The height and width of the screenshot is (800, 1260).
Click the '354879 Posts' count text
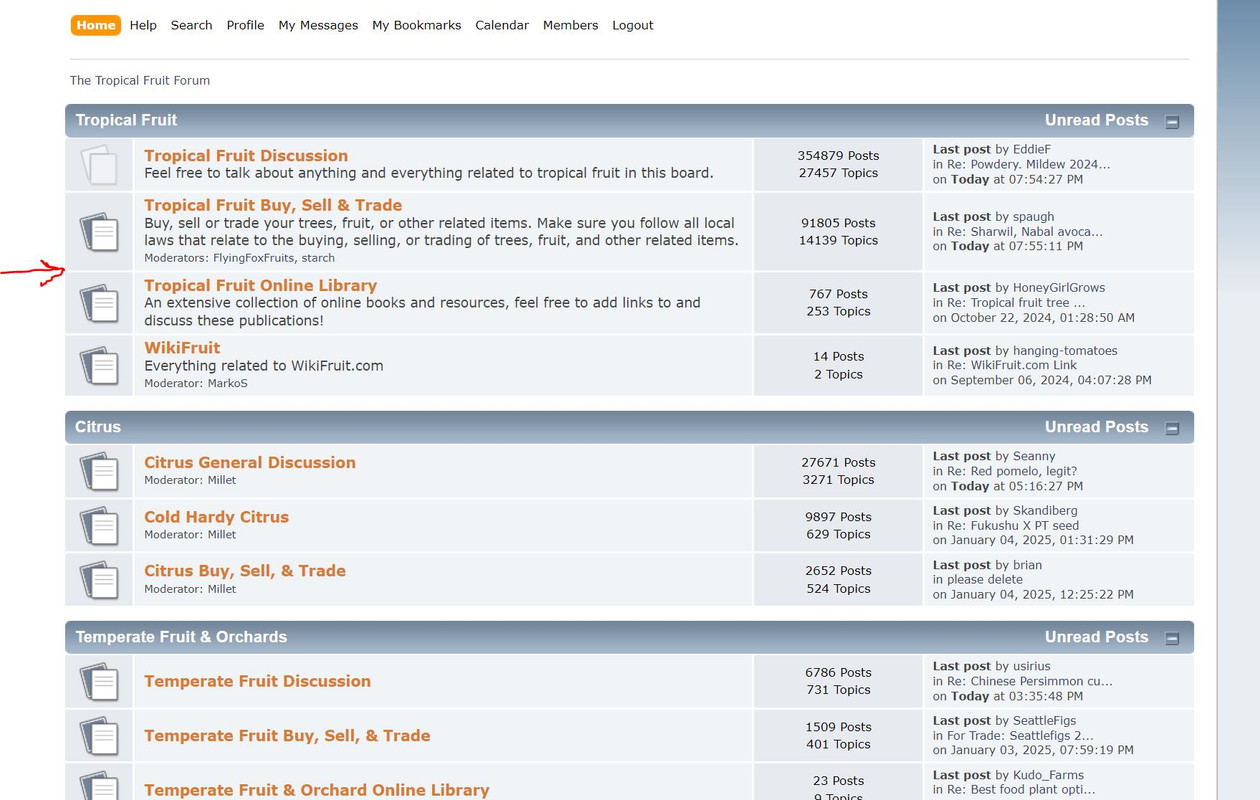coord(838,155)
